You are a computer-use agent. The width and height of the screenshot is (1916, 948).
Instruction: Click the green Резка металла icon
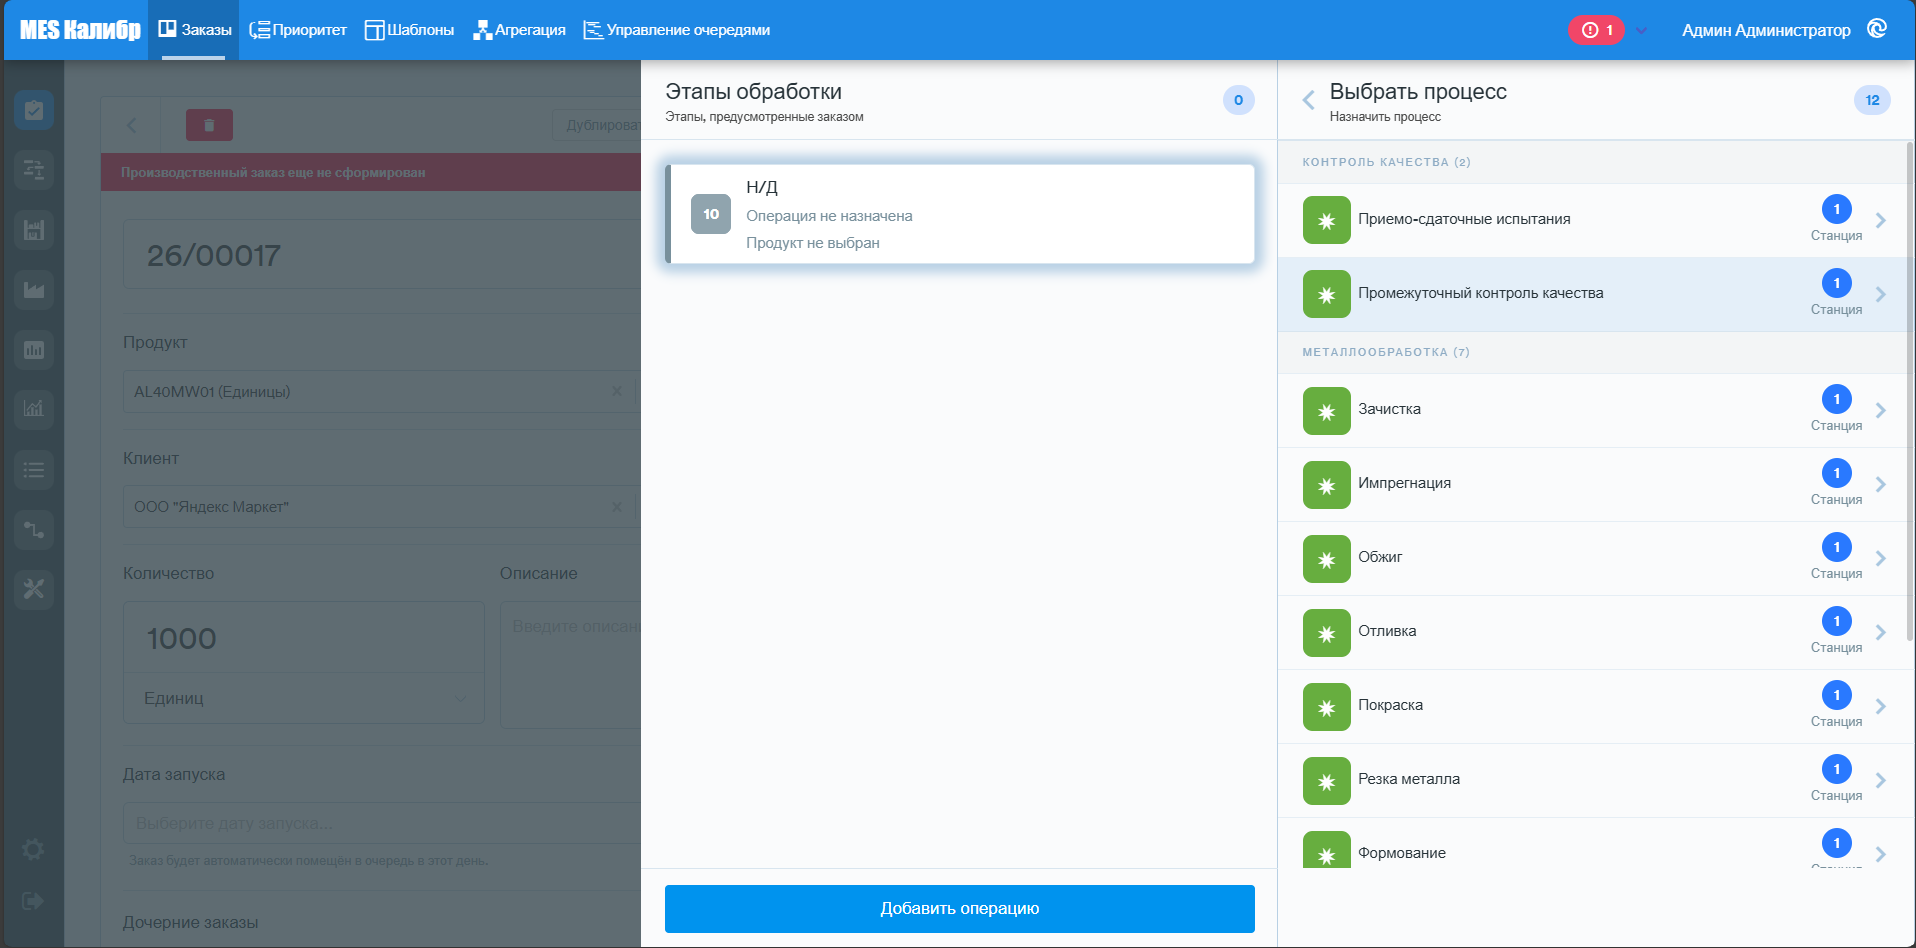(1327, 781)
